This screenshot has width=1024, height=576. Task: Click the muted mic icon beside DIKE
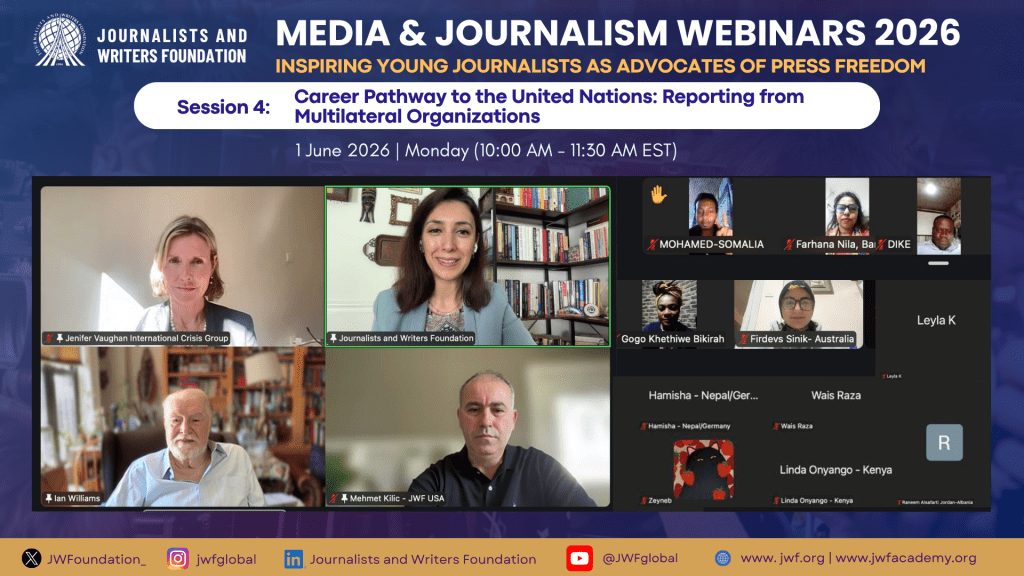point(881,244)
